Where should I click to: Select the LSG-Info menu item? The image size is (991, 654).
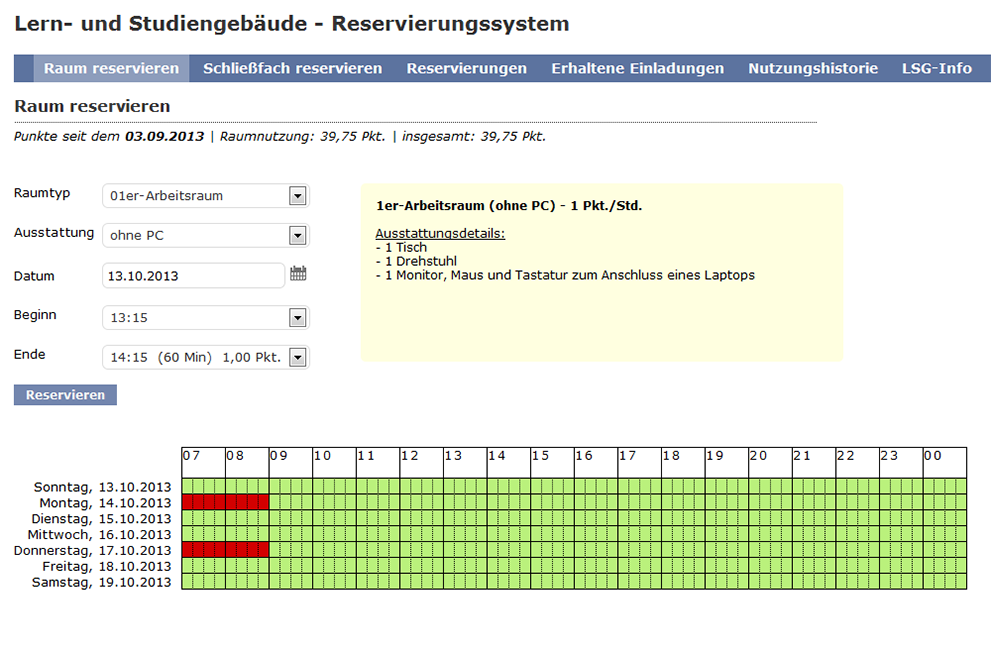[x=937, y=68]
